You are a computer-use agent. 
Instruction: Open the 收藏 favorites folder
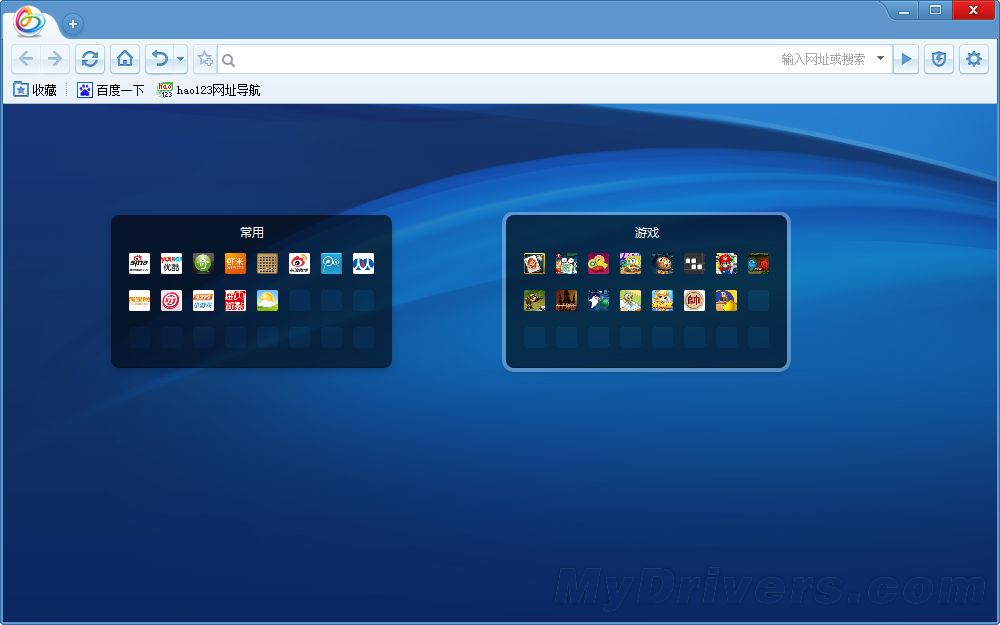click(35, 90)
